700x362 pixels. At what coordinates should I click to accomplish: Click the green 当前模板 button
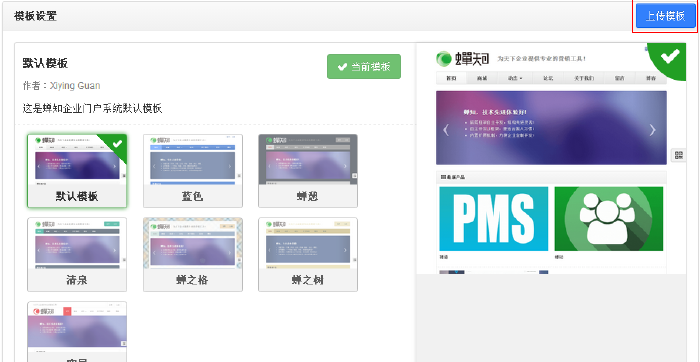(x=364, y=67)
